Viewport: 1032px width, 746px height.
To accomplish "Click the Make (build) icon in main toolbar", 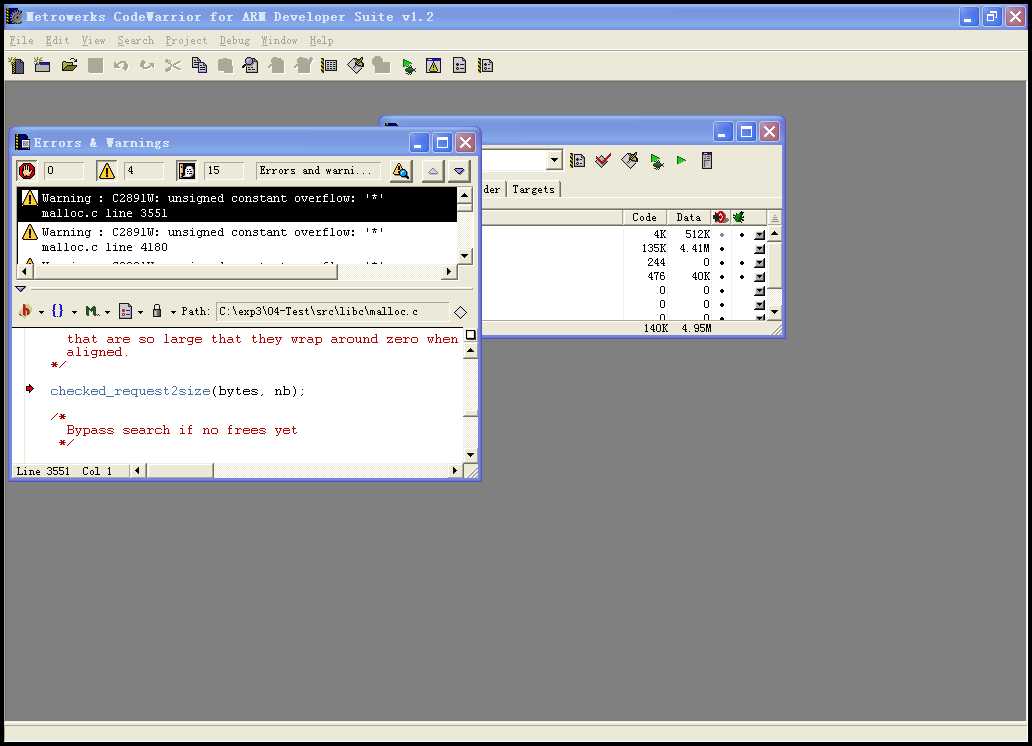I will point(355,65).
